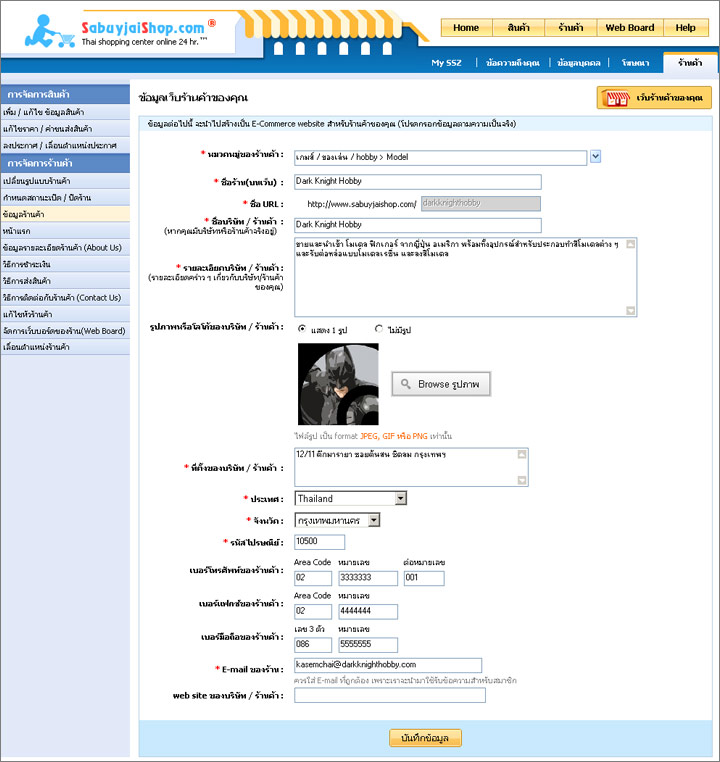720x762 pixels.
Task: Click the phone number field 3333333
Action: tap(368, 578)
